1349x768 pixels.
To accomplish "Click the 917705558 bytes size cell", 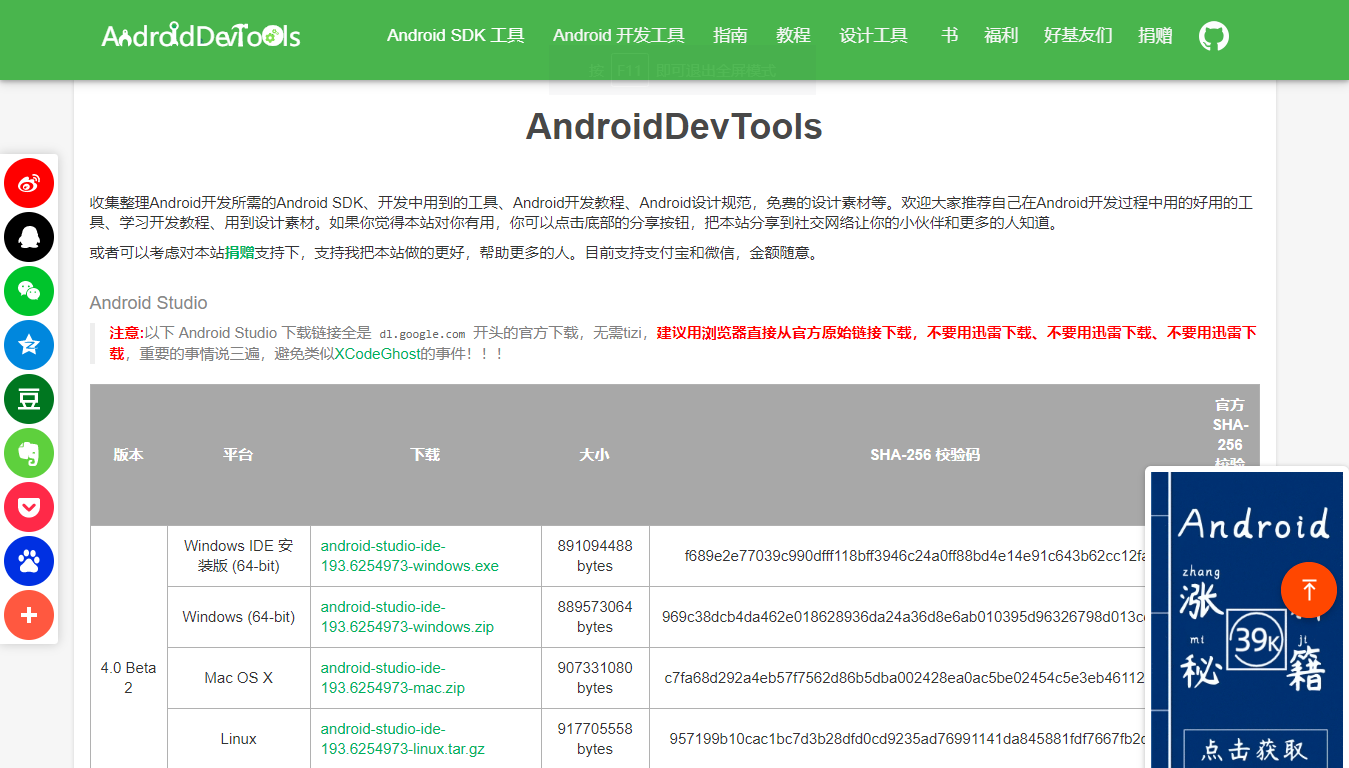I will click(x=595, y=739).
